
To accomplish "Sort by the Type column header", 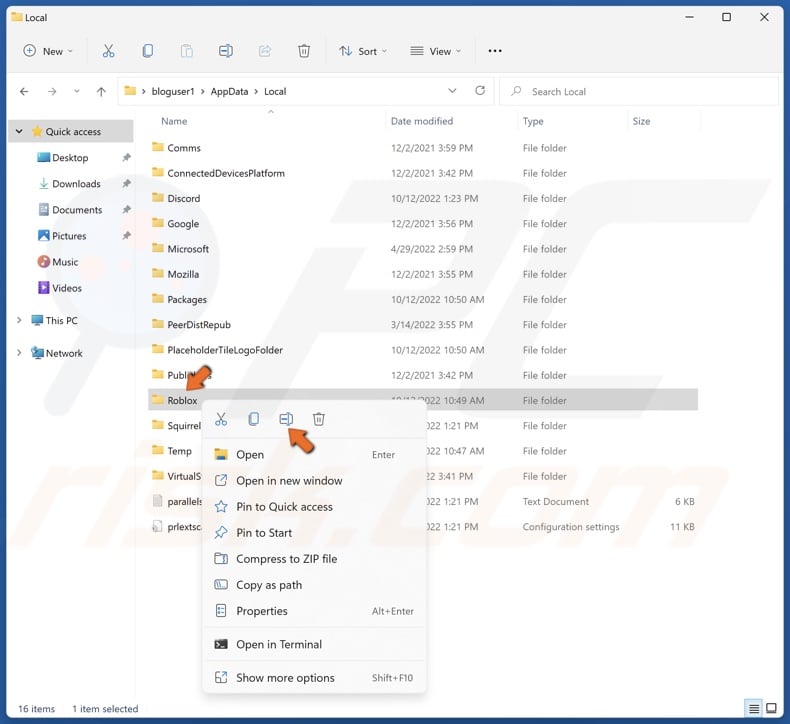I will click(533, 121).
